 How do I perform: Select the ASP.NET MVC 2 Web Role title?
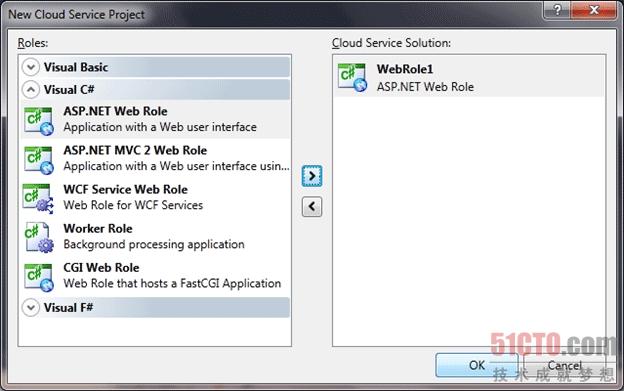[135, 150]
